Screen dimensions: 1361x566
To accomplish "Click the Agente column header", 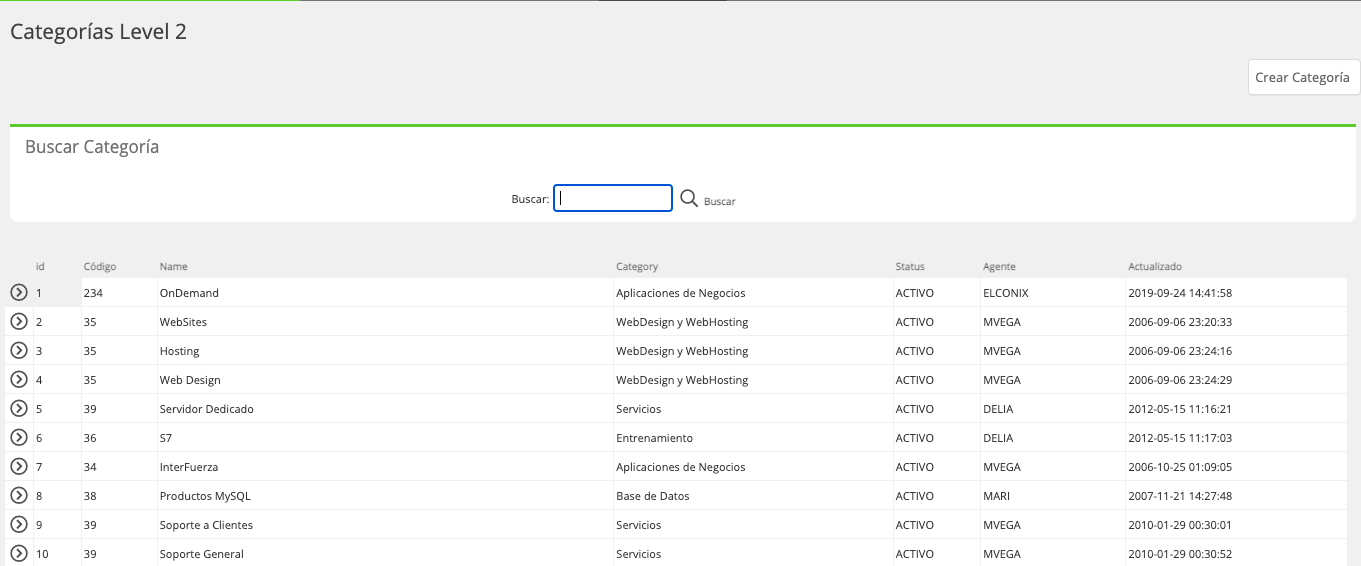I will (999, 266).
